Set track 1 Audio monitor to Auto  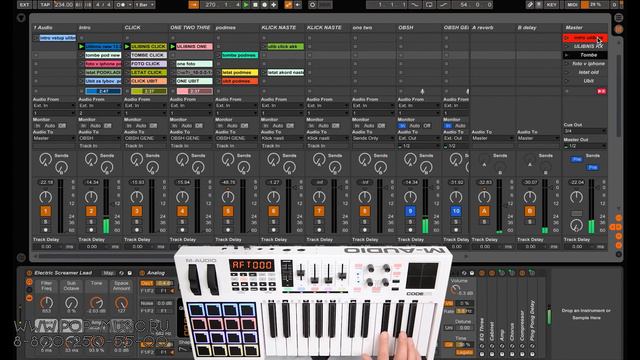pos(50,126)
